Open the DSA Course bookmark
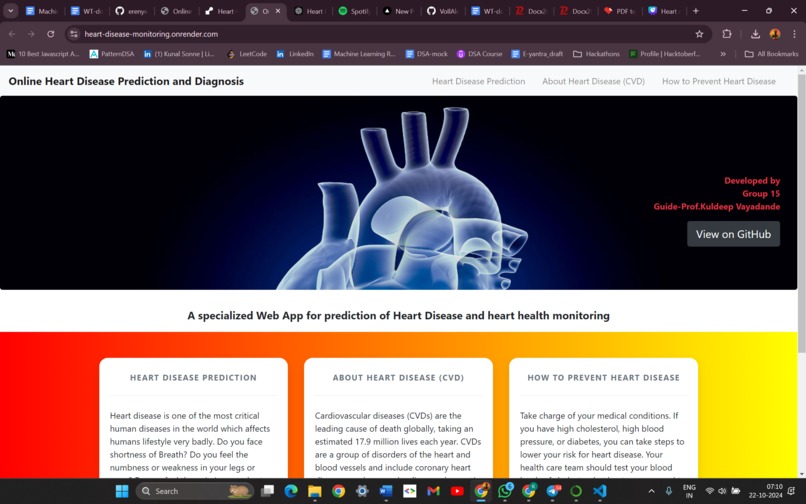The image size is (806, 504). (x=480, y=53)
